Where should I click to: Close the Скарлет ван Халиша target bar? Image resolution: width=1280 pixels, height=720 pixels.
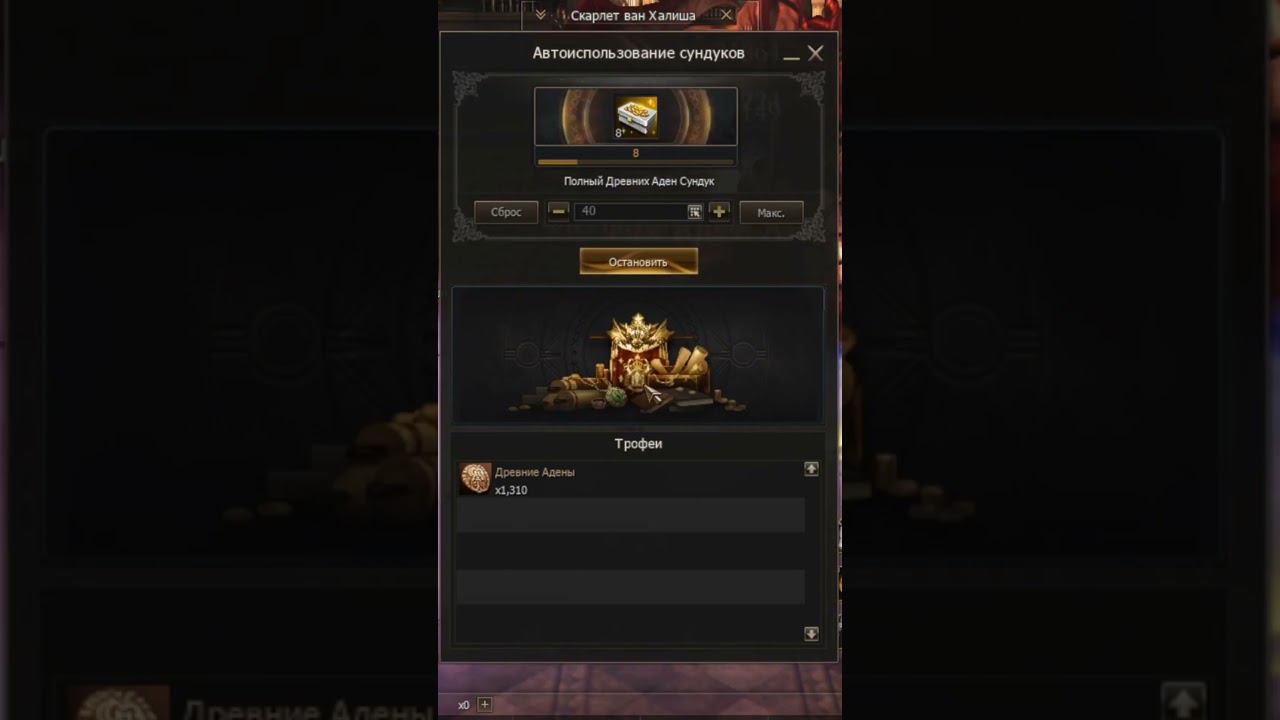coord(726,15)
